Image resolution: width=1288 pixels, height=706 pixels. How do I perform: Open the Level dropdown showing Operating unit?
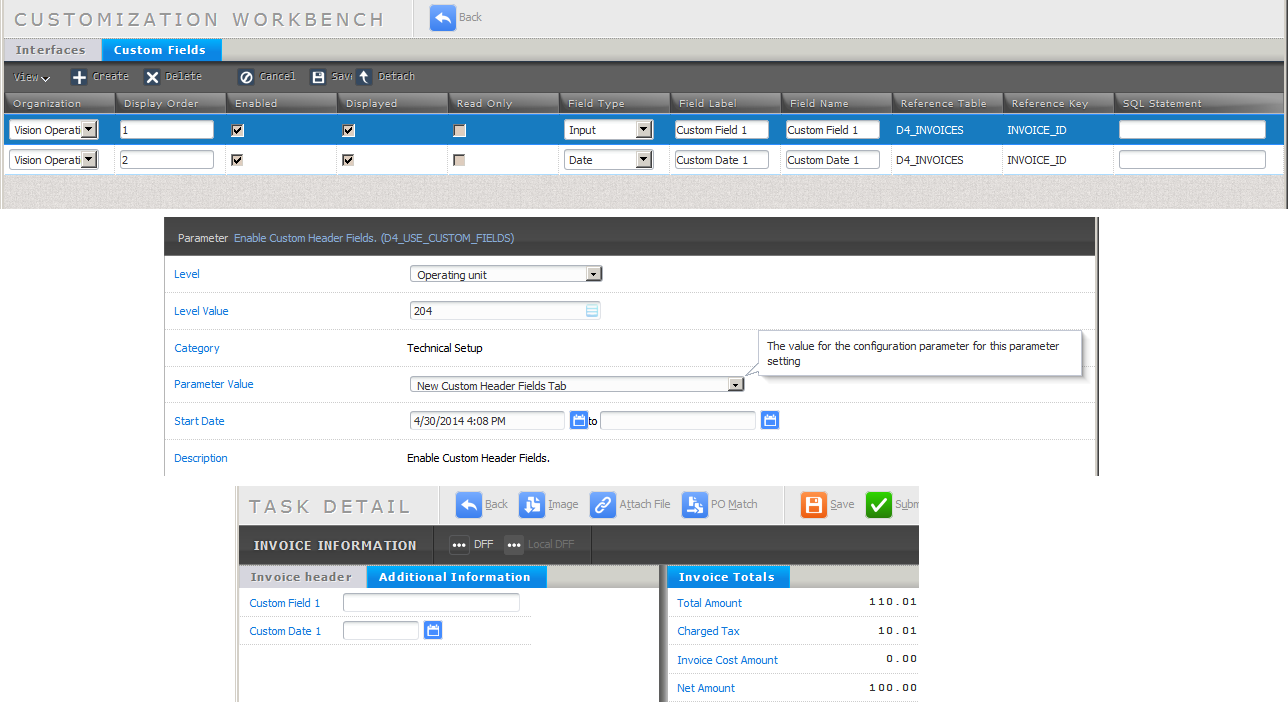click(x=593, y=274)
